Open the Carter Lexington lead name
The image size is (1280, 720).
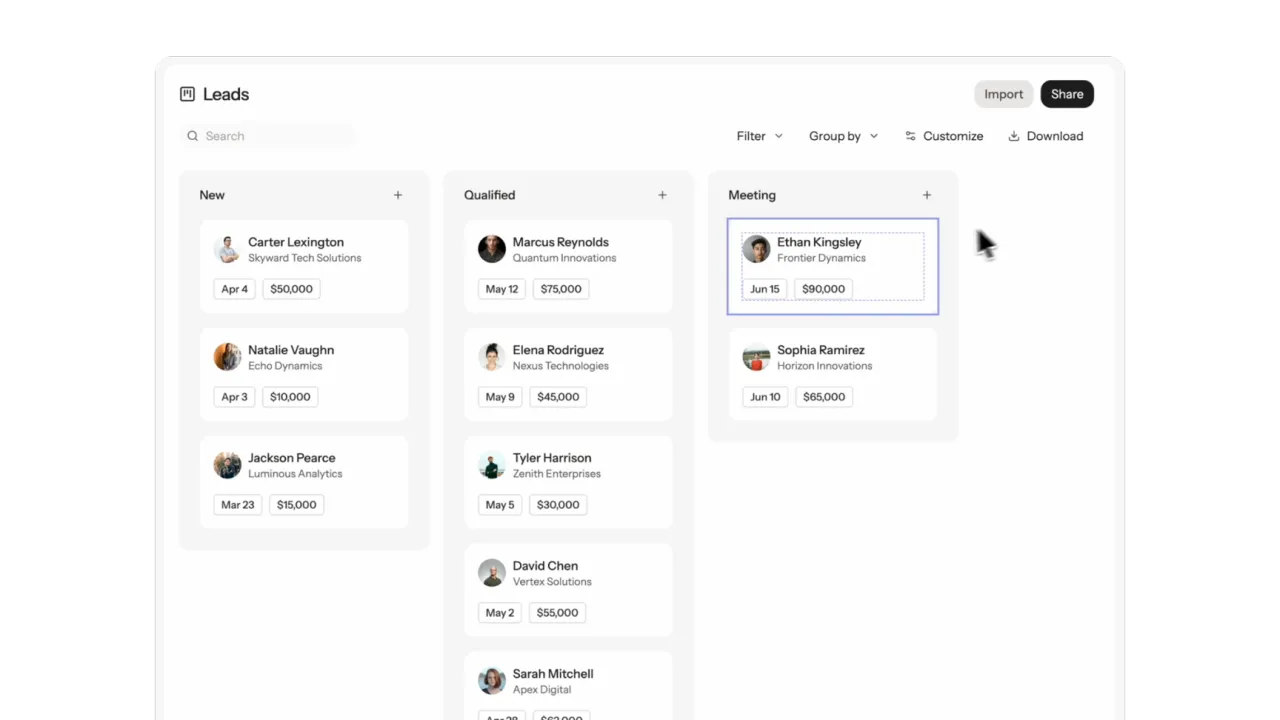click(296, 242)
